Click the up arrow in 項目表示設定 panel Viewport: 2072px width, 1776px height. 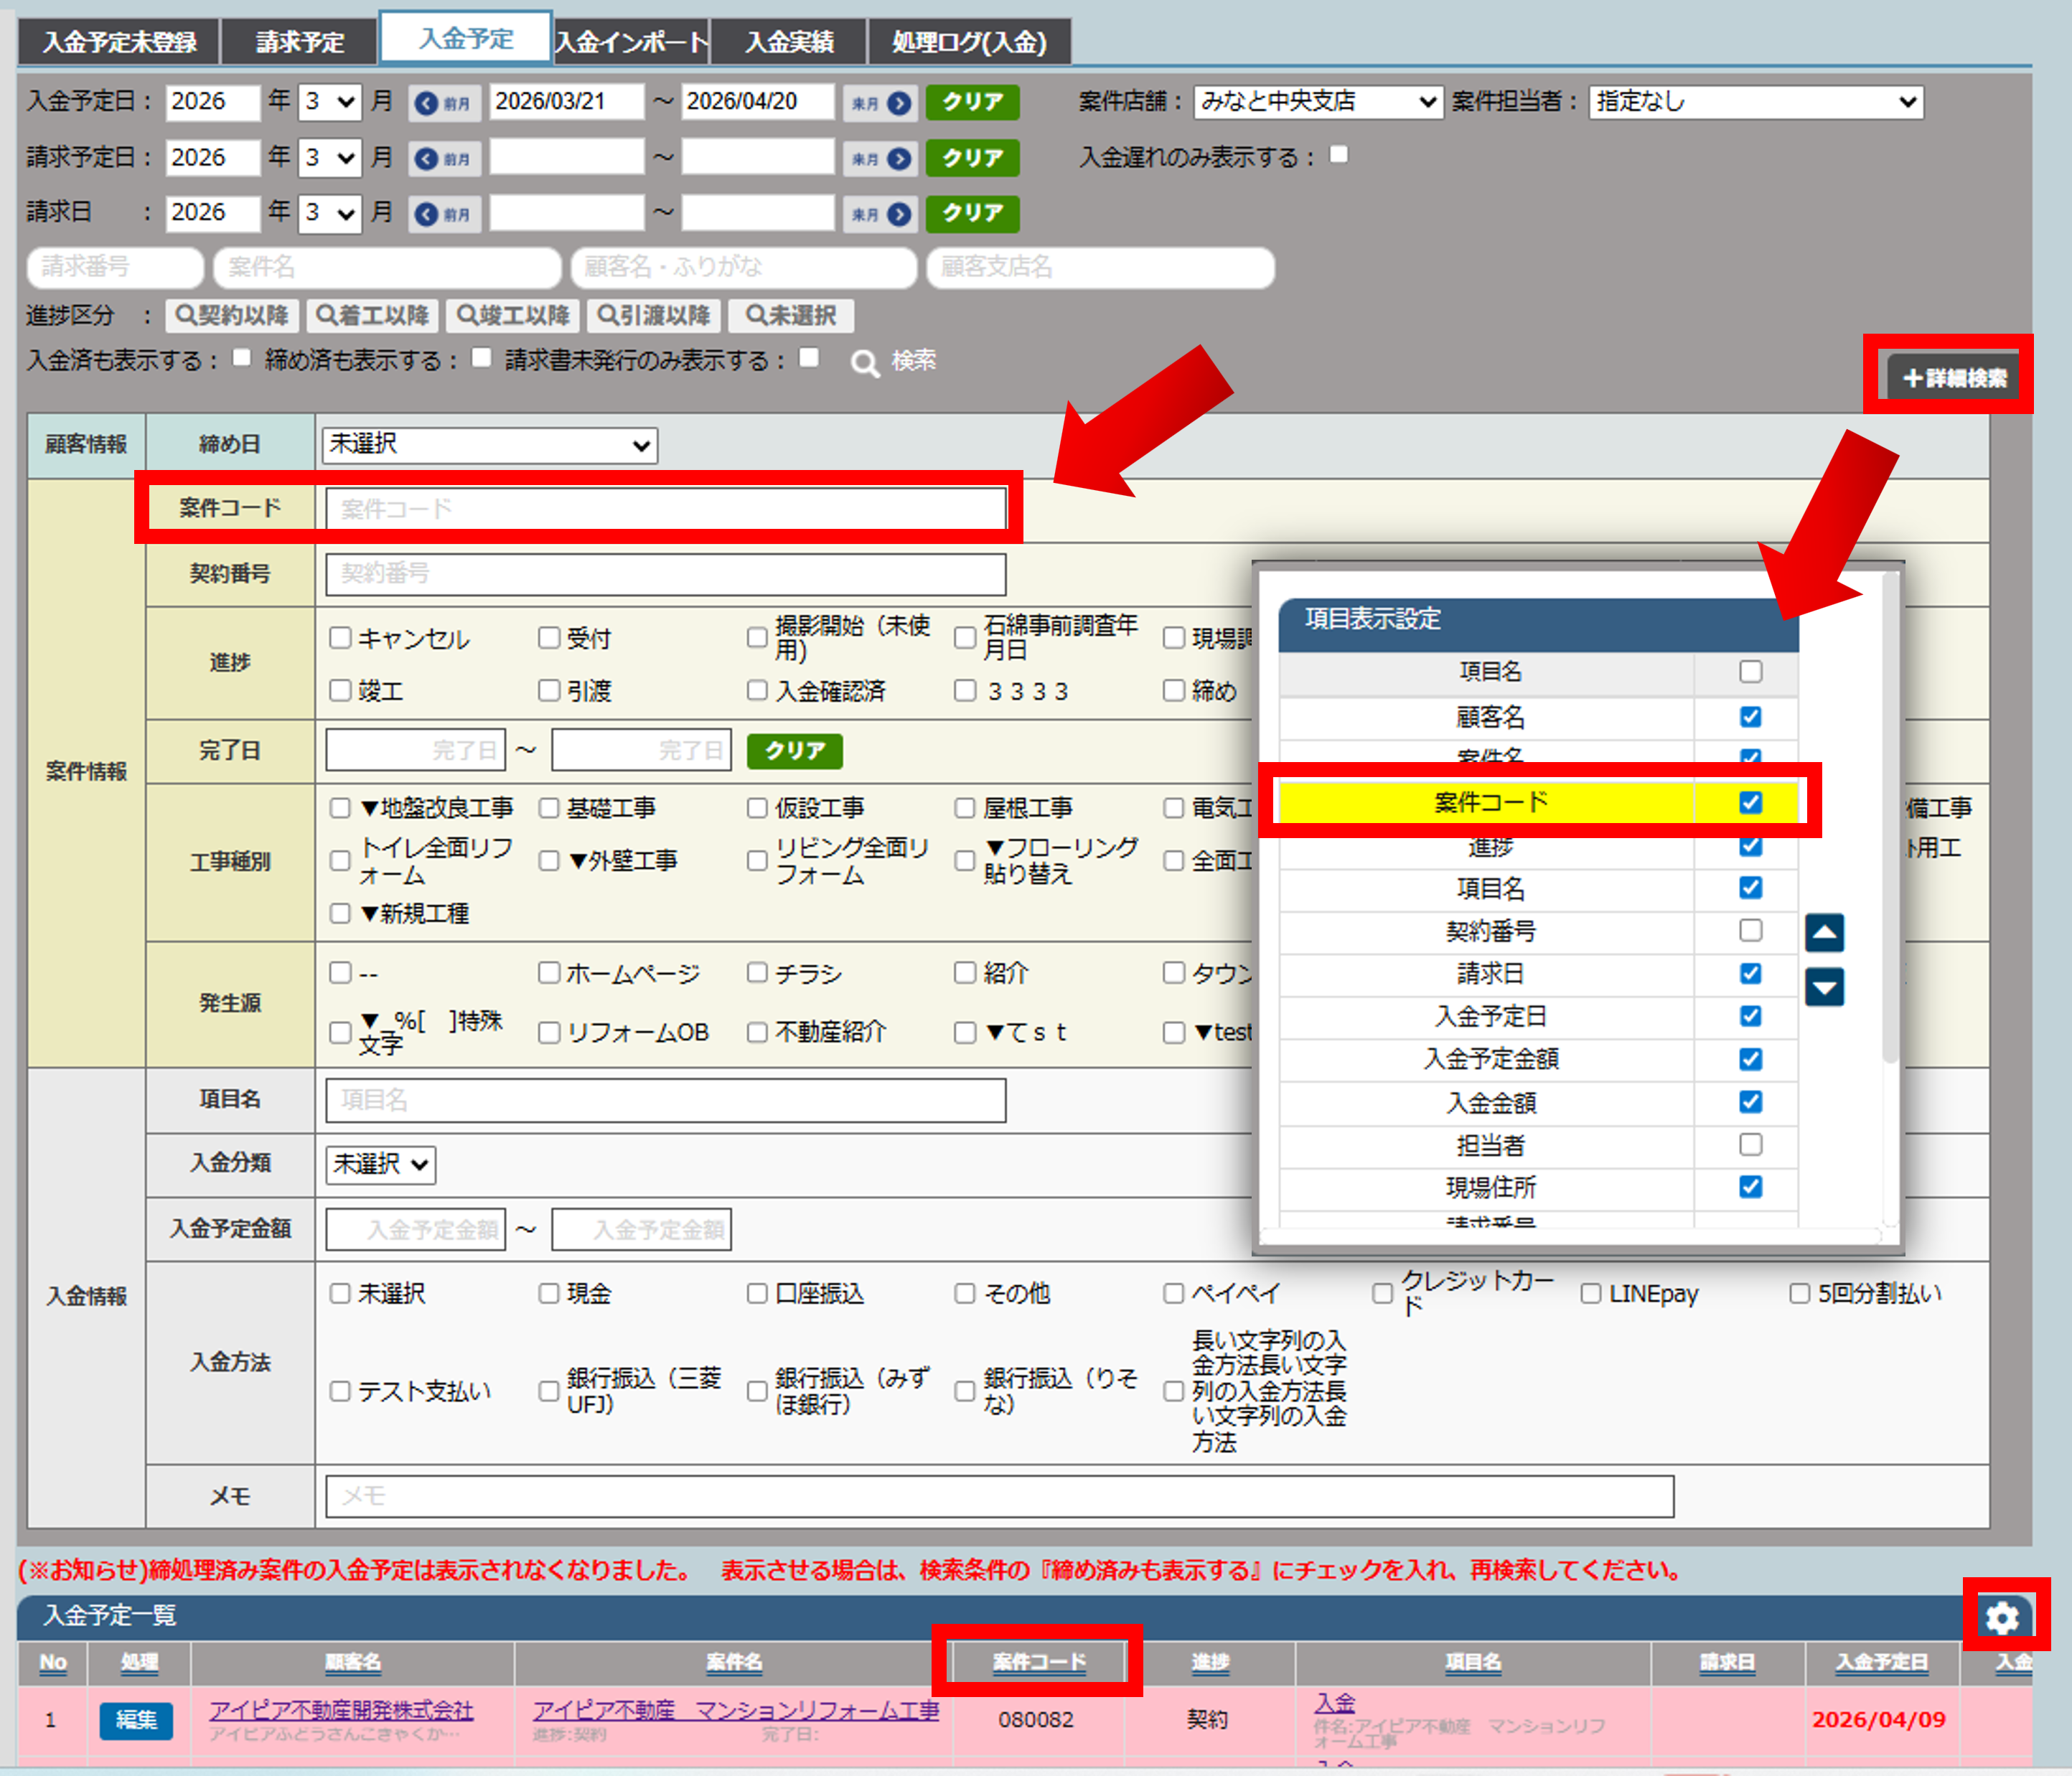click(x=1824, y=933)
